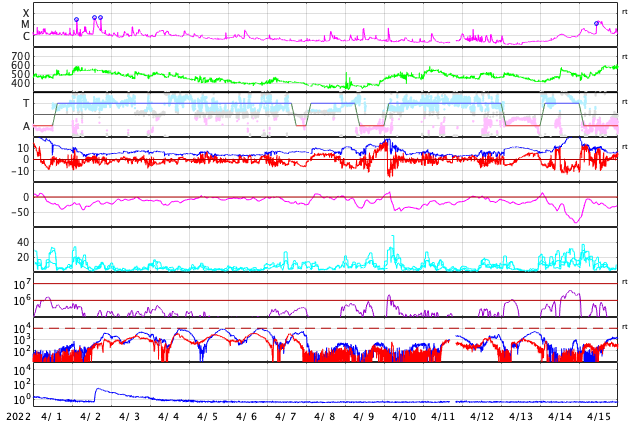634x424 pixels.
Task: Select the -50 tick label on Dst panel
Action: [21, 212]
